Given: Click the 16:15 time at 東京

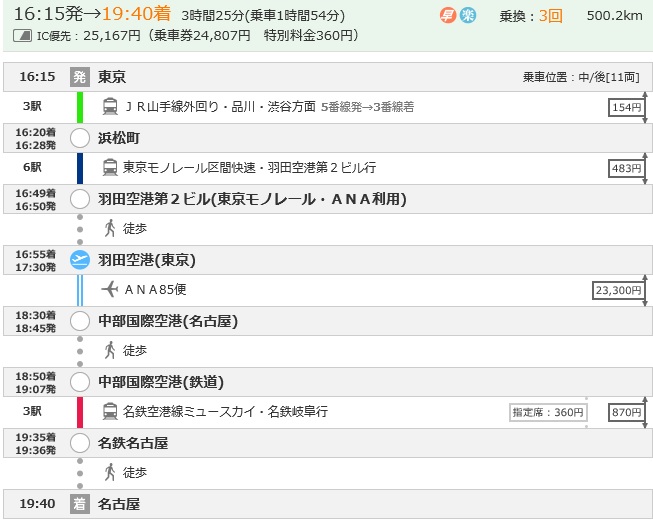Looking at the screenshot, I should coord(37,77).
